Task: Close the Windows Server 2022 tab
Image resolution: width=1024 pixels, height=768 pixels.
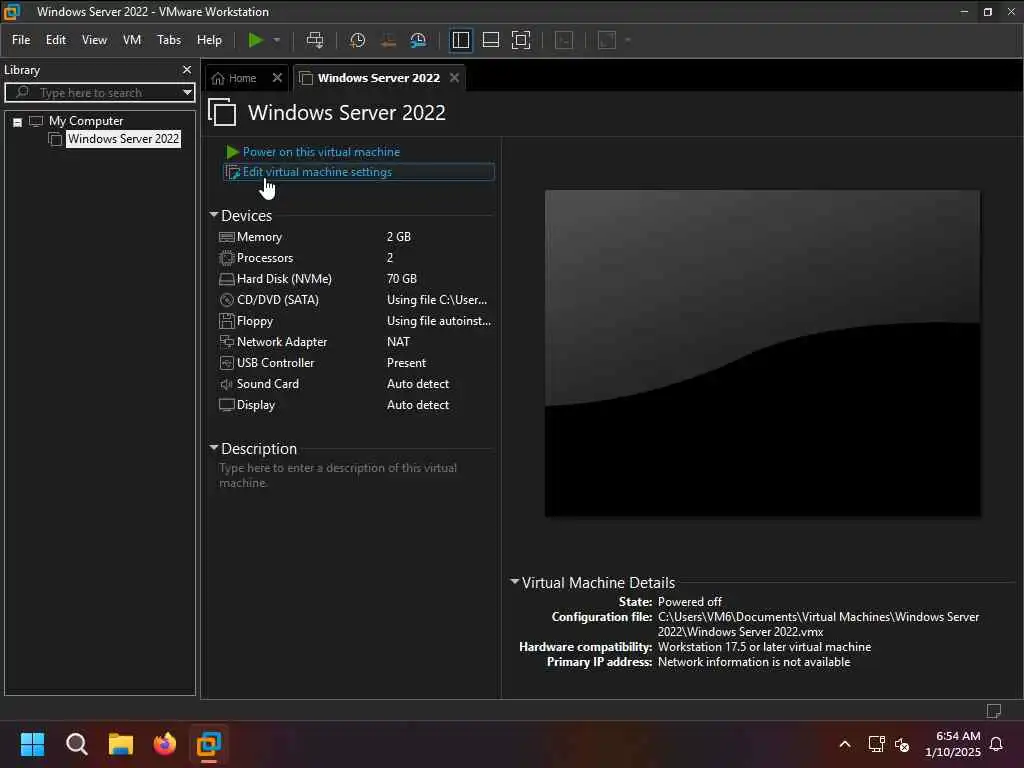Action: [455, 78]
